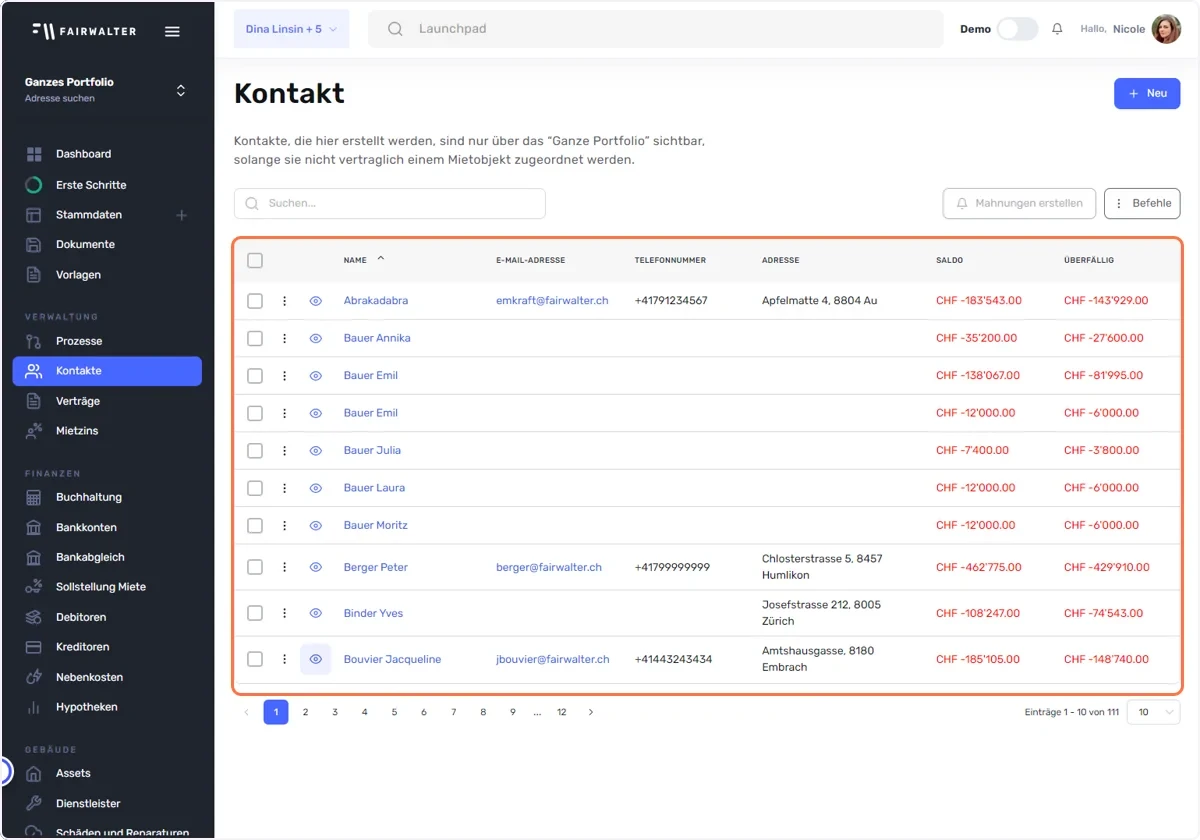Screen dimensions: 1200x840
Task: Open Erste Schritte in sidebar
Action: [x=91, y=185]
